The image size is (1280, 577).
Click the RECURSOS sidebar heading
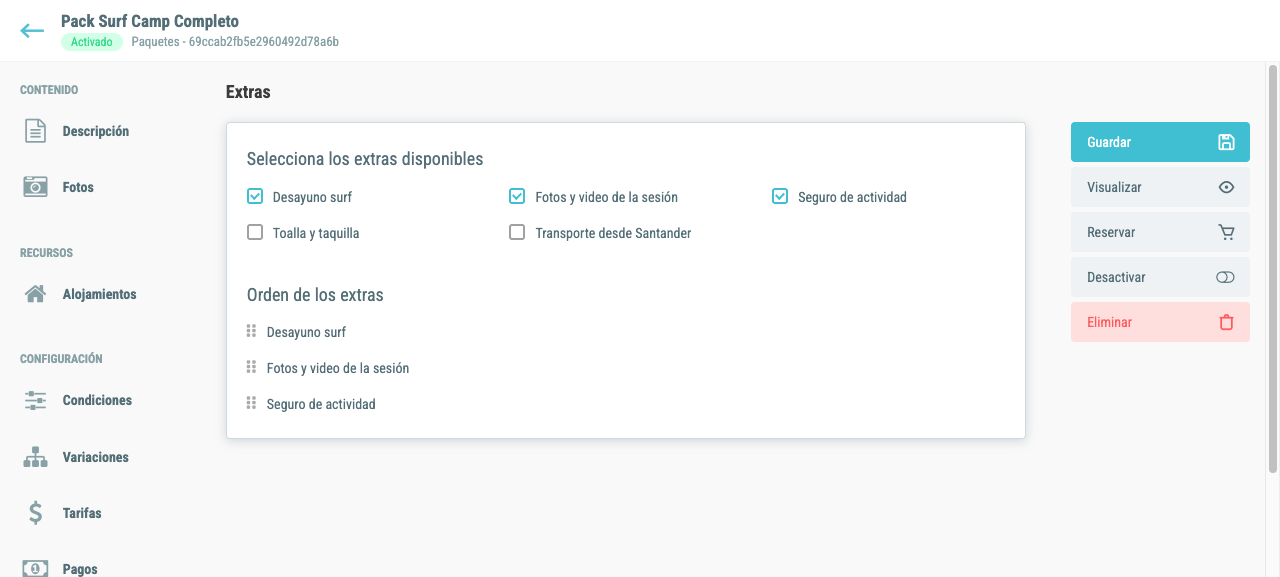46,253
